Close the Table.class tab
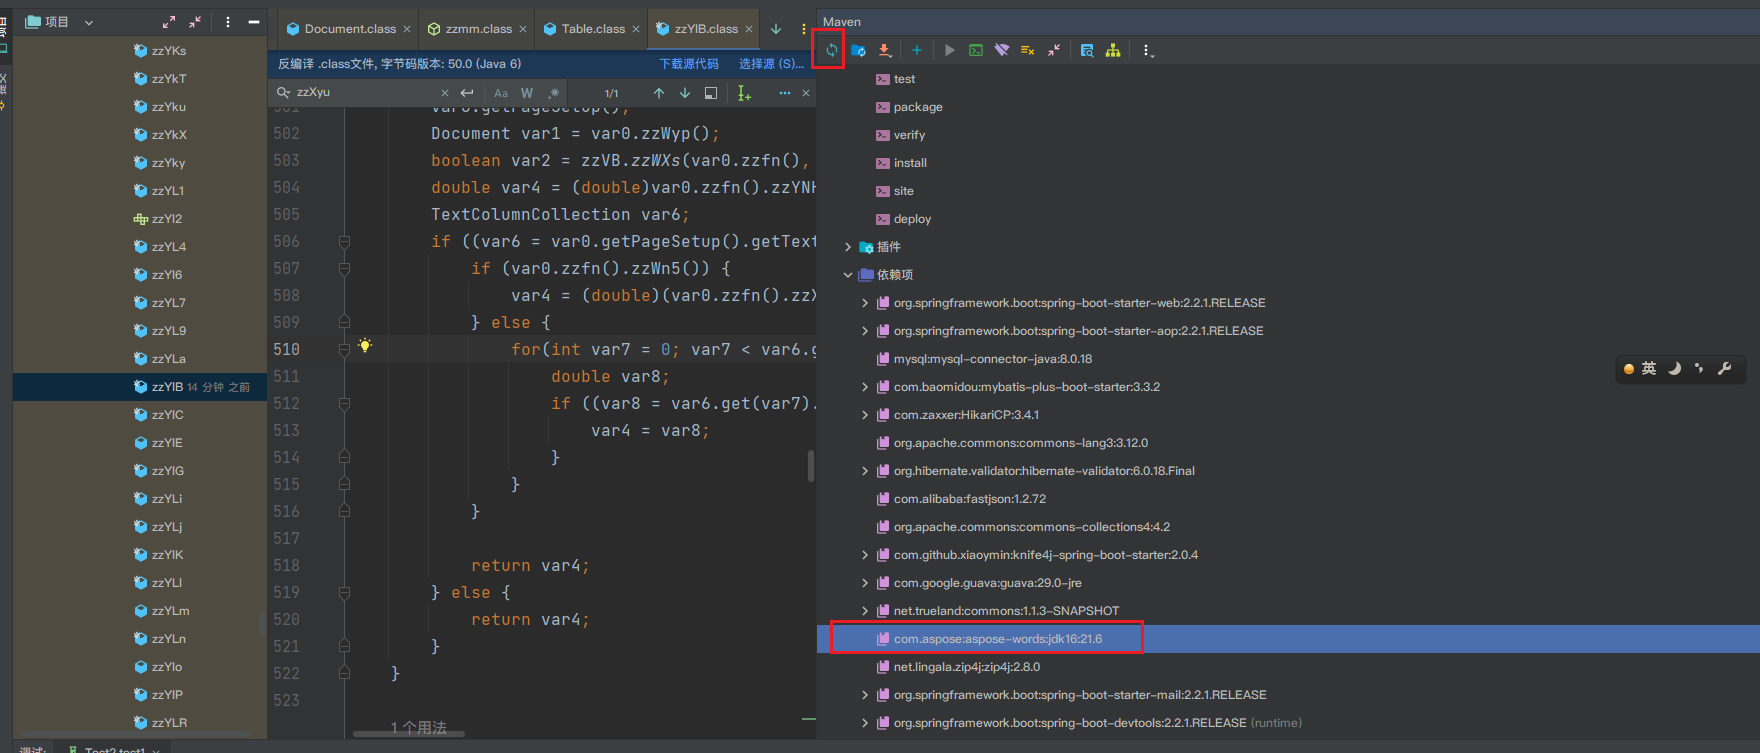The height and width of the screenshot is (753, 1760). 636,29
